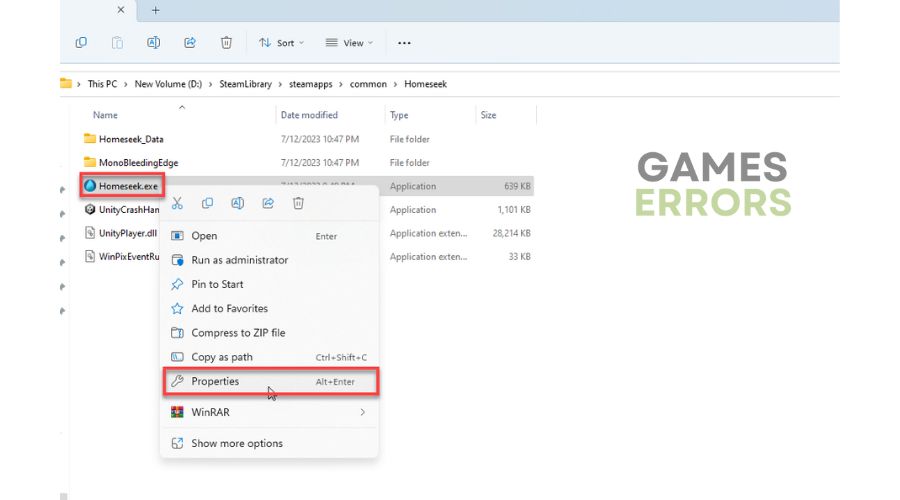Click the 28,214 KB size cell
This screenshot has width=900, height=500.
click(x=511, y=233)
